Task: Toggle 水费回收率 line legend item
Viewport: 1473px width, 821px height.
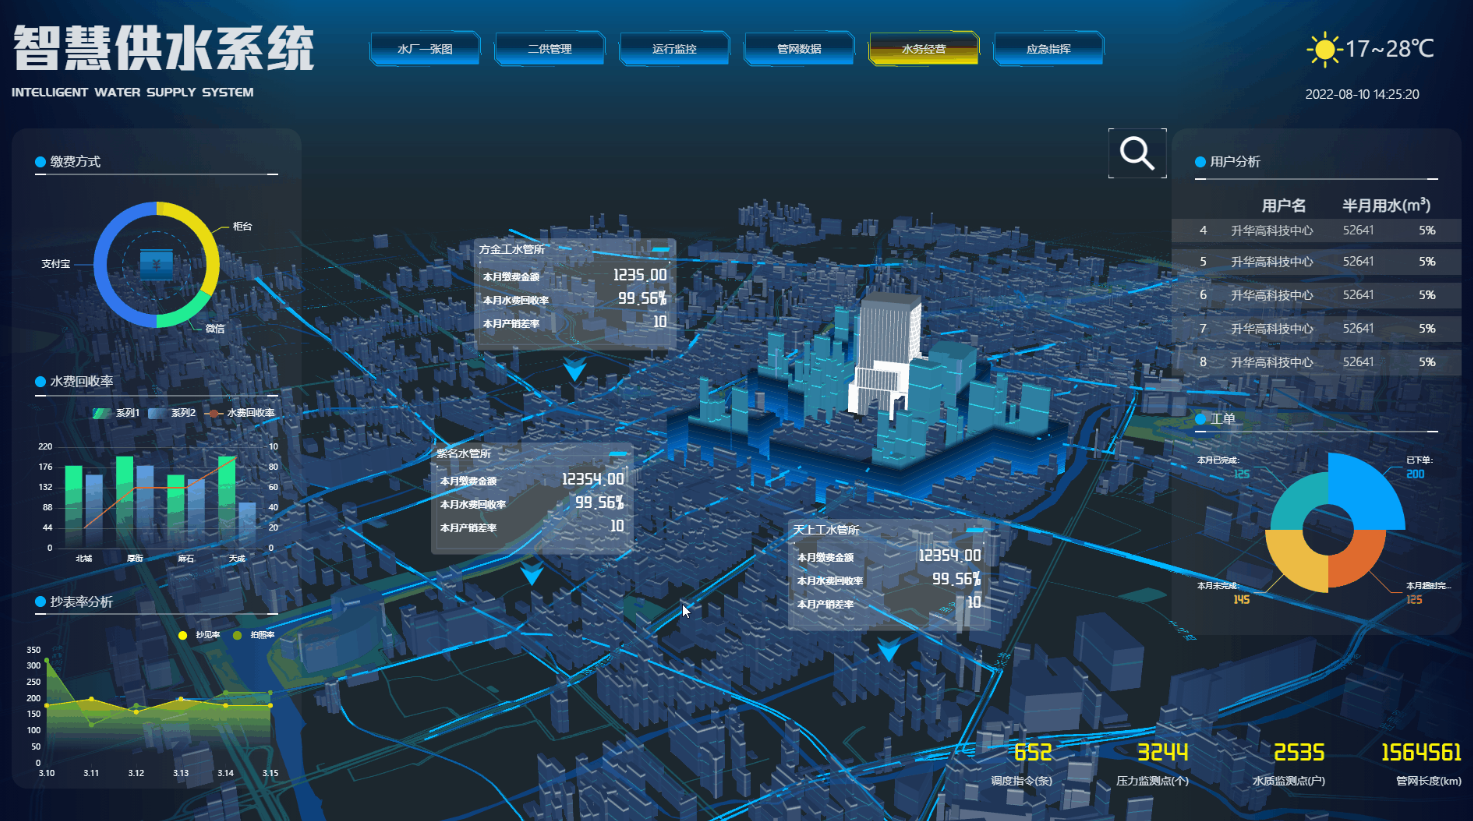Action: pyautogui.click(x=241, y=413)
